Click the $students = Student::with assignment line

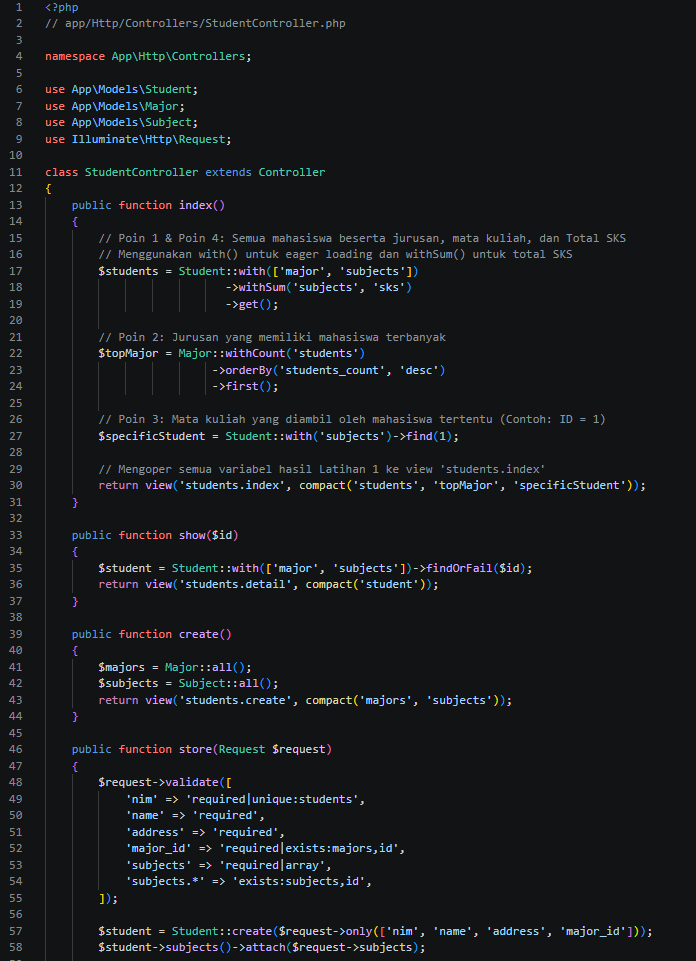pos(259,271)
